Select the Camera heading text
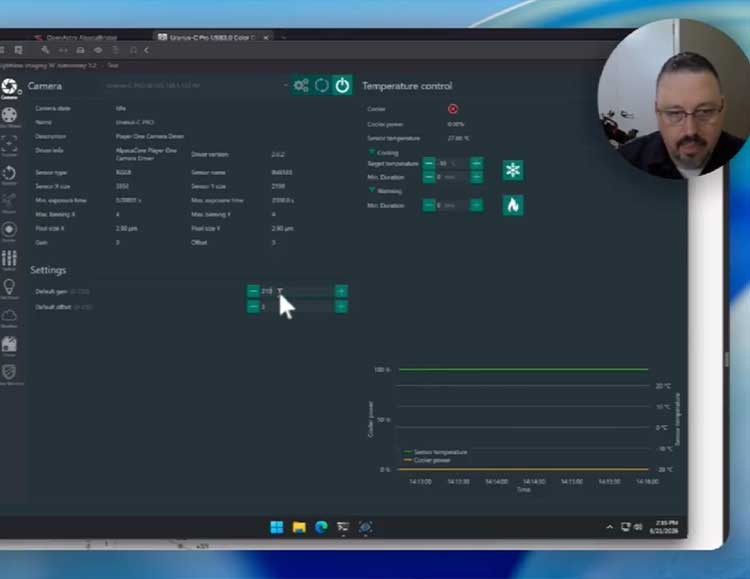Viewport: 750px width, 579px height. (x=45, y=86)
